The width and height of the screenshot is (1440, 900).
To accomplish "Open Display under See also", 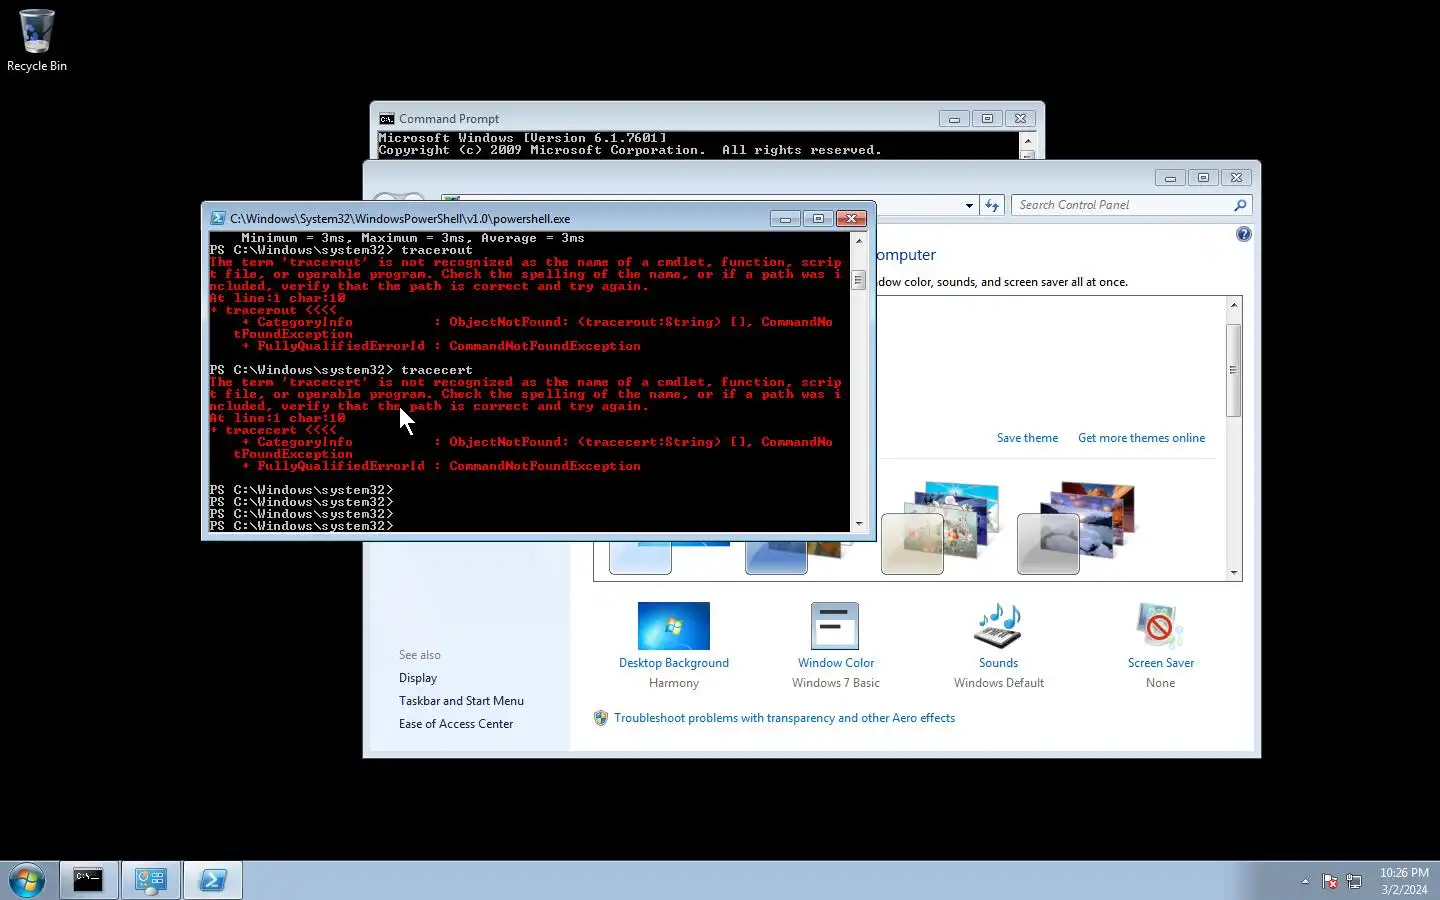I will click(418, 678).
